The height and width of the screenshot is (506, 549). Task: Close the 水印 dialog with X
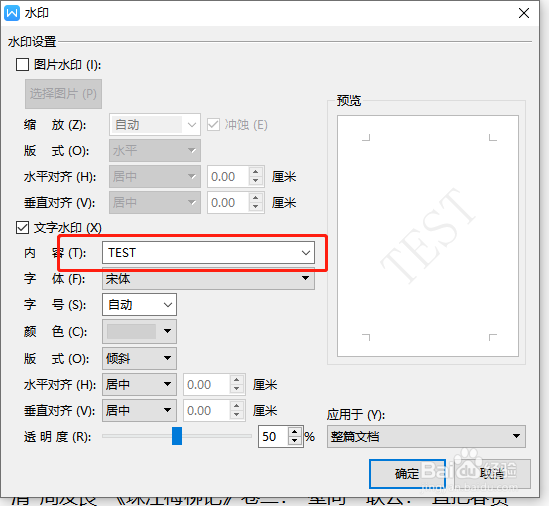point(524,13)
